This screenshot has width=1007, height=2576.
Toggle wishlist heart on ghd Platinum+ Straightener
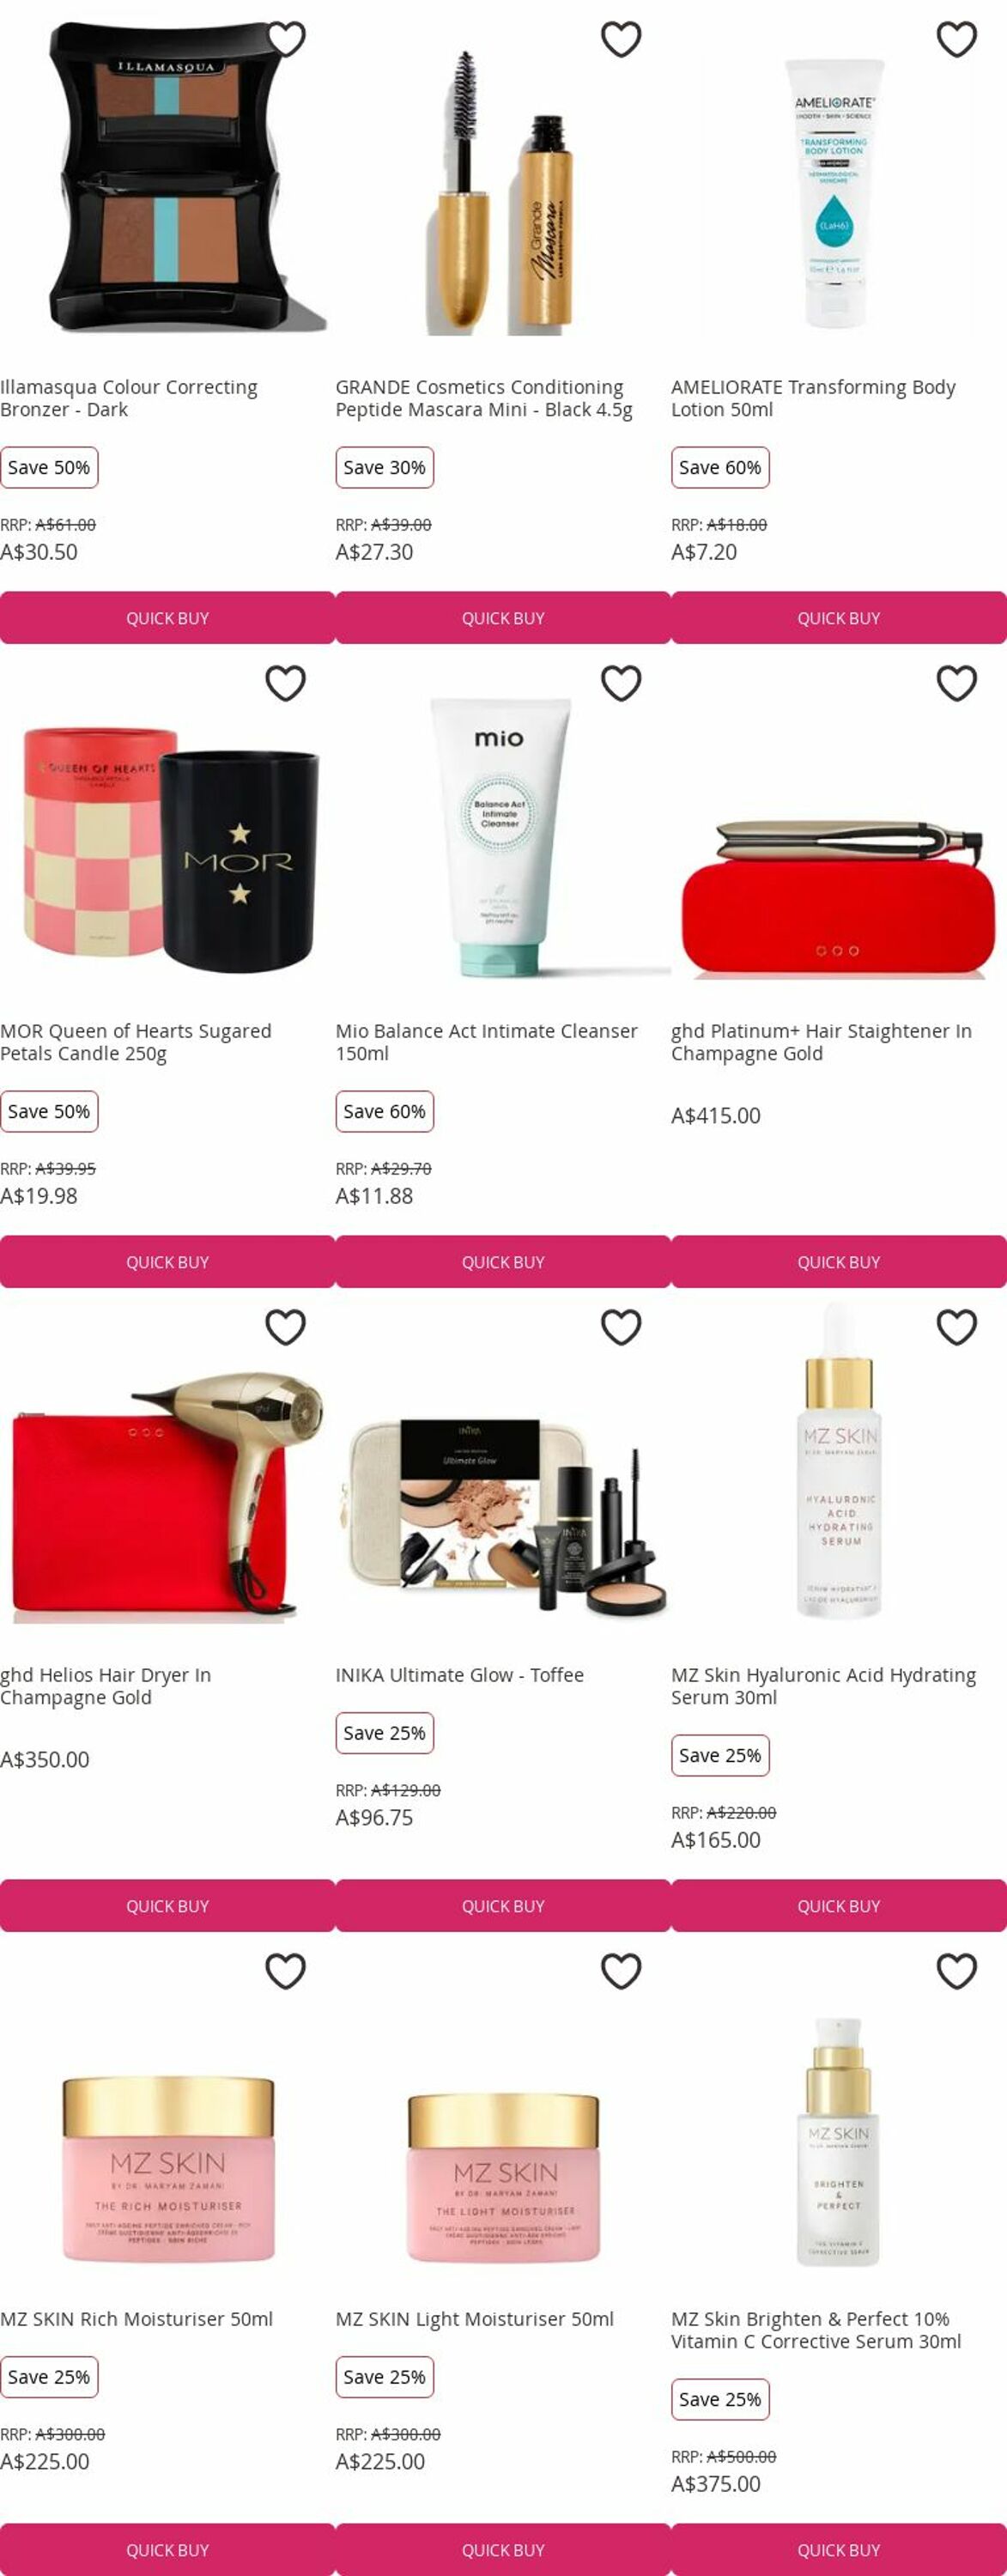point(957,683)
